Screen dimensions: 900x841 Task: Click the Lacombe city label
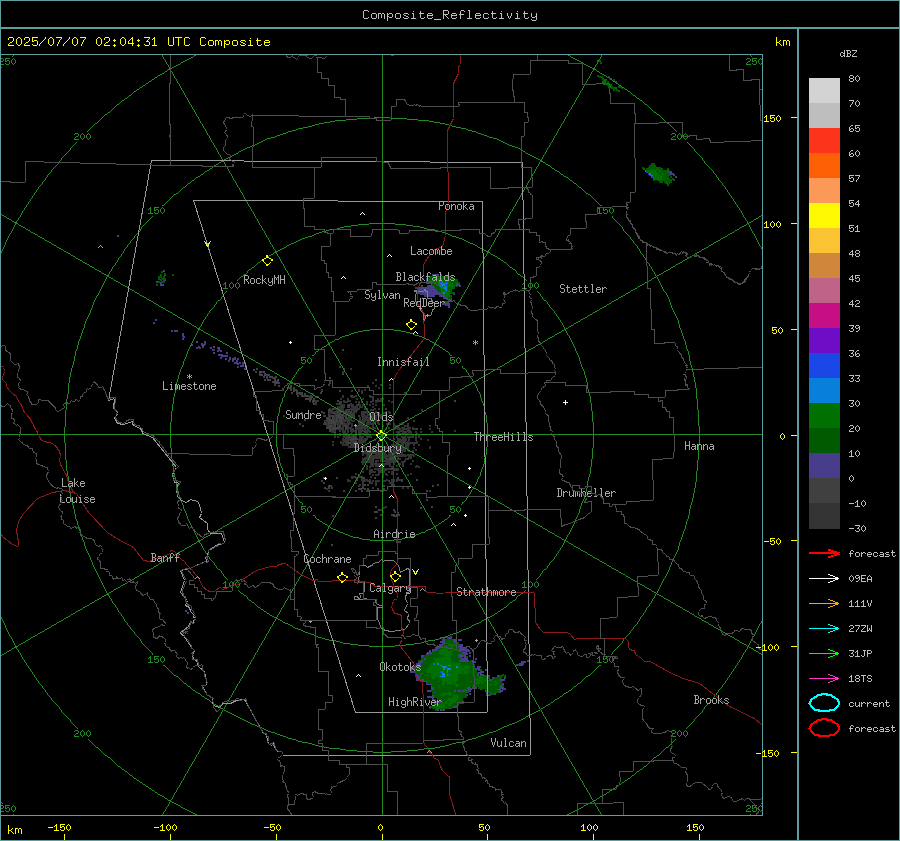click(x=431, y=251)
